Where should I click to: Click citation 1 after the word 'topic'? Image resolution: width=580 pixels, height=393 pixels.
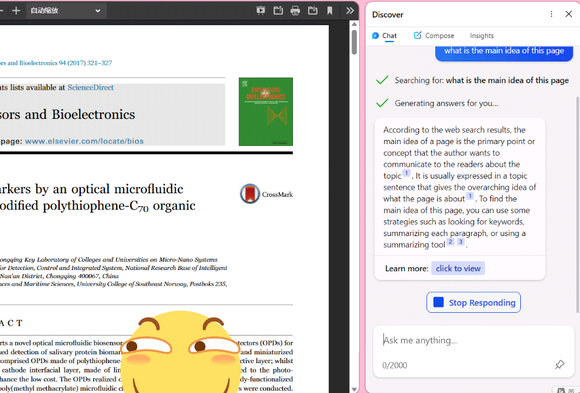[406, 173]
